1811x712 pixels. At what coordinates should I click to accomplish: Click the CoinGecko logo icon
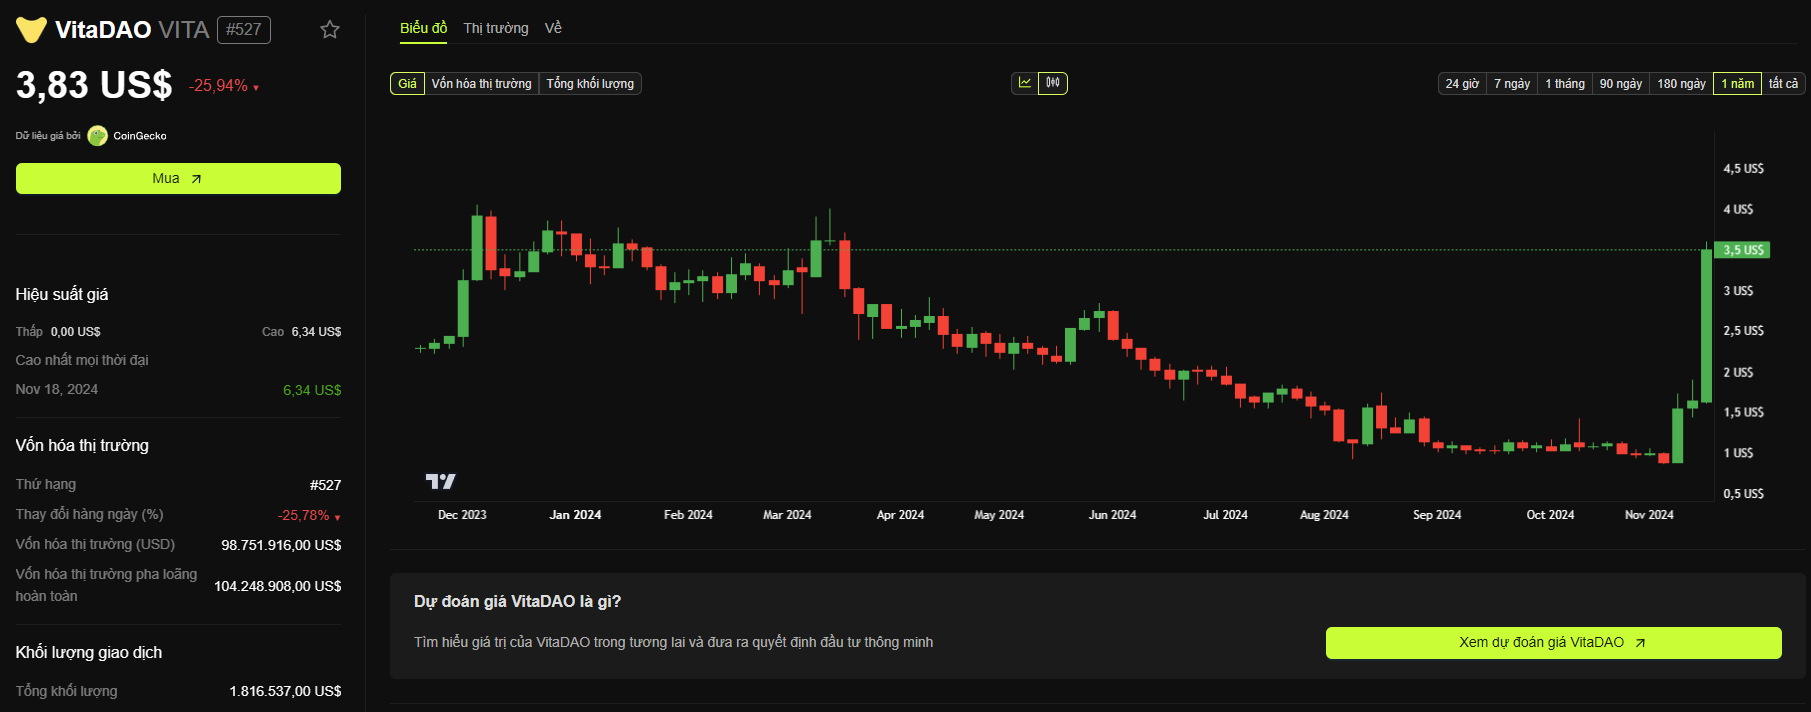click(x=97, y=136)
